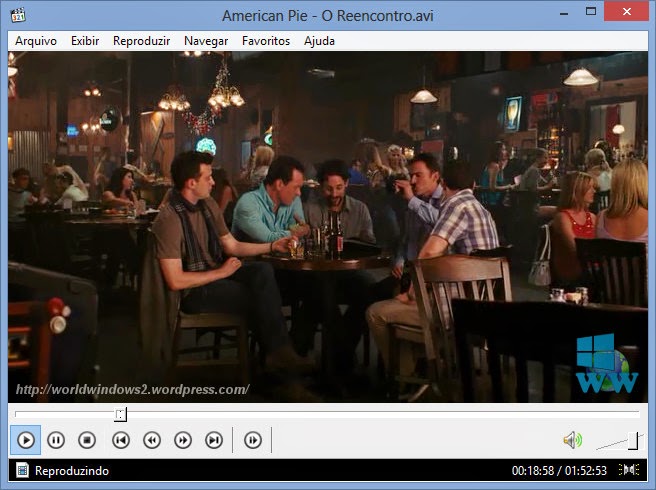The width and height of the screenshot is (656, 490).
Task: Click the time display 00:18:58 / 01:52:53
Action: [x=559, y=471]
